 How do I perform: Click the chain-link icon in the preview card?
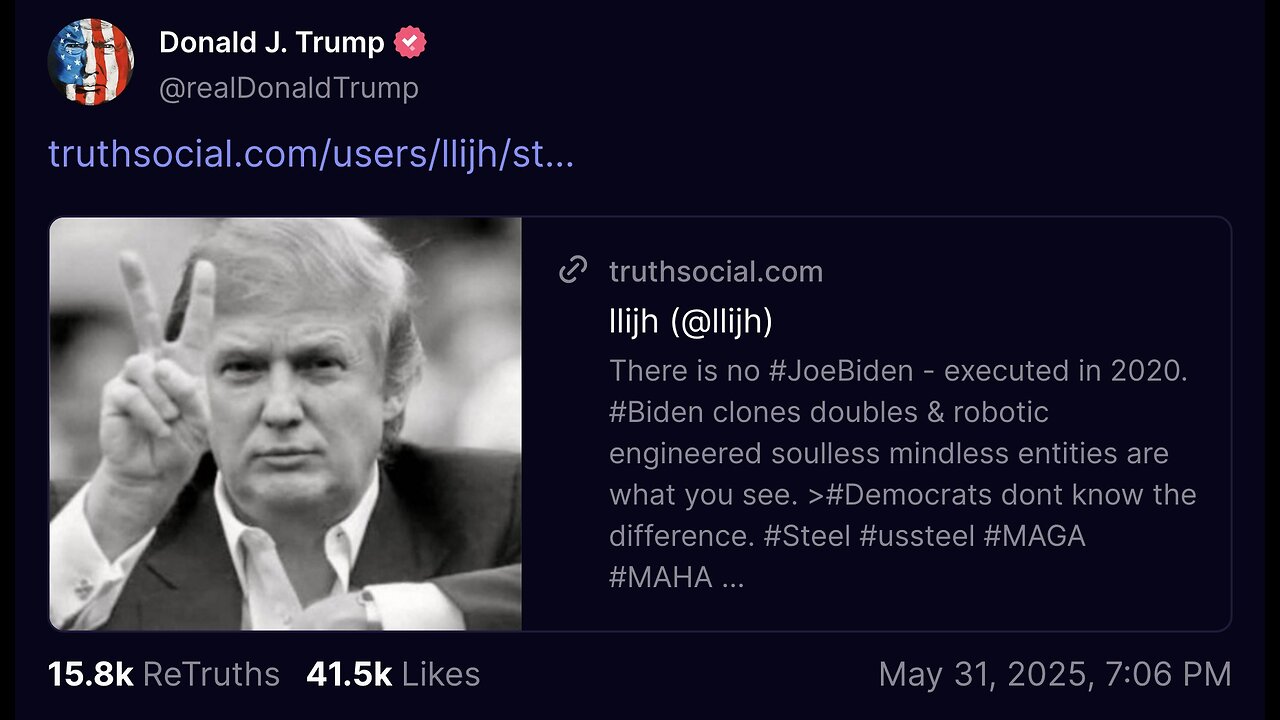point(573,270)
